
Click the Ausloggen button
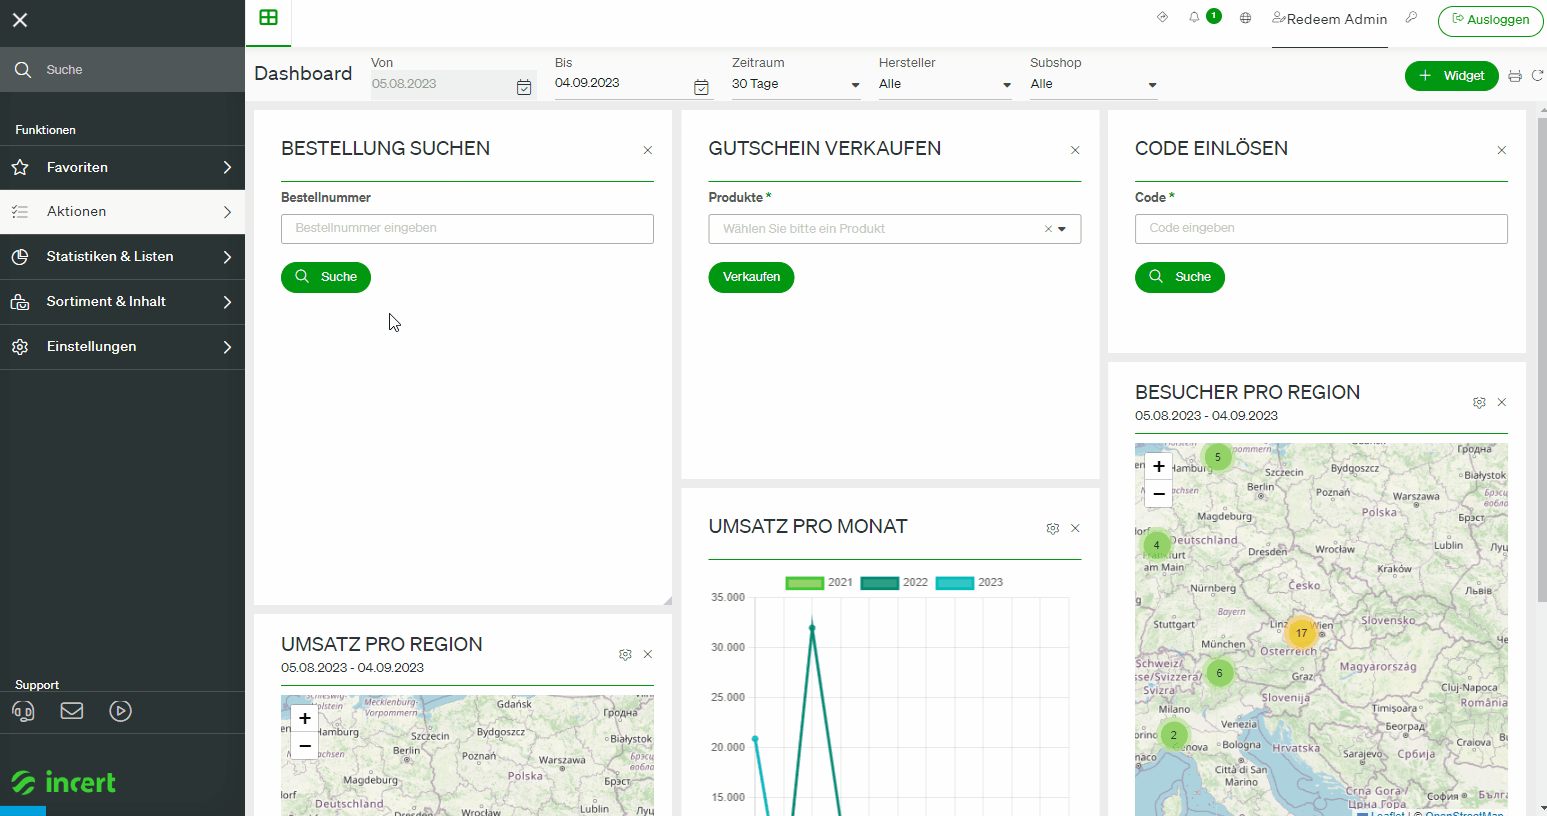(1490, 20)
